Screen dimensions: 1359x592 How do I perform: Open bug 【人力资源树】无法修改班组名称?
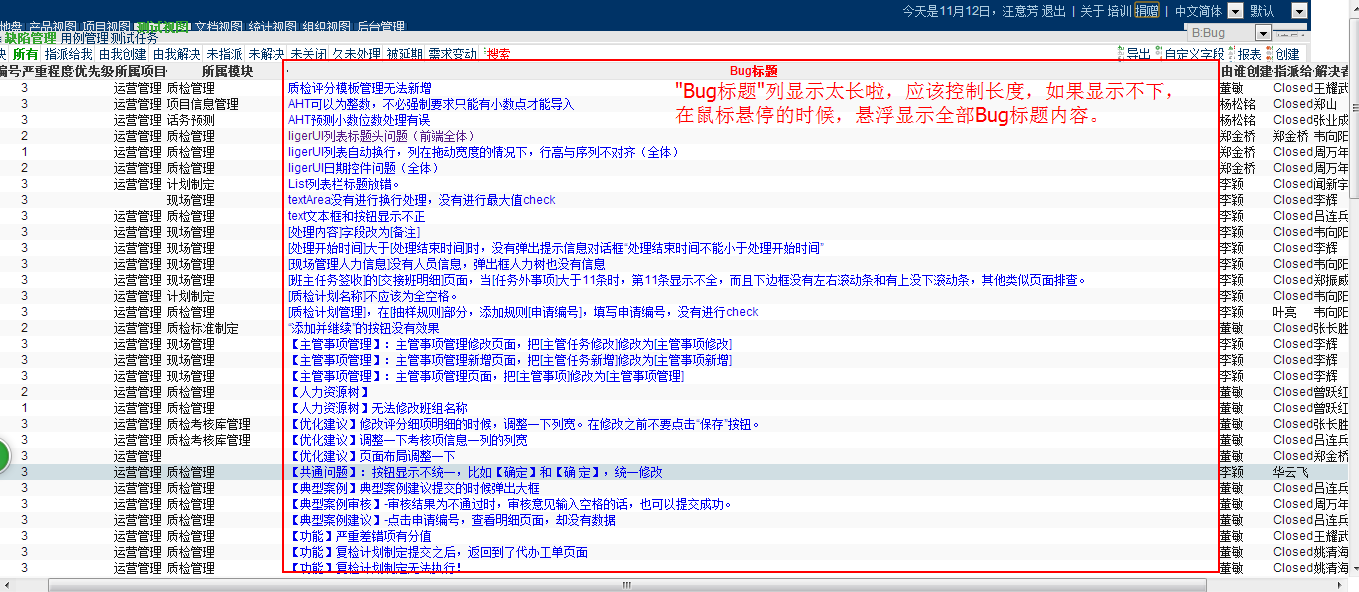click(378, 408)
